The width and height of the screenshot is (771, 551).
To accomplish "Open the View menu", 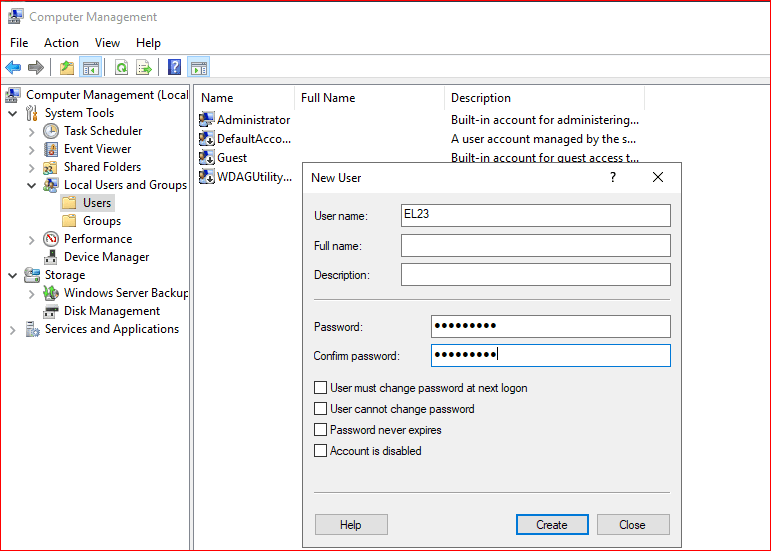I will click(107, 43).
